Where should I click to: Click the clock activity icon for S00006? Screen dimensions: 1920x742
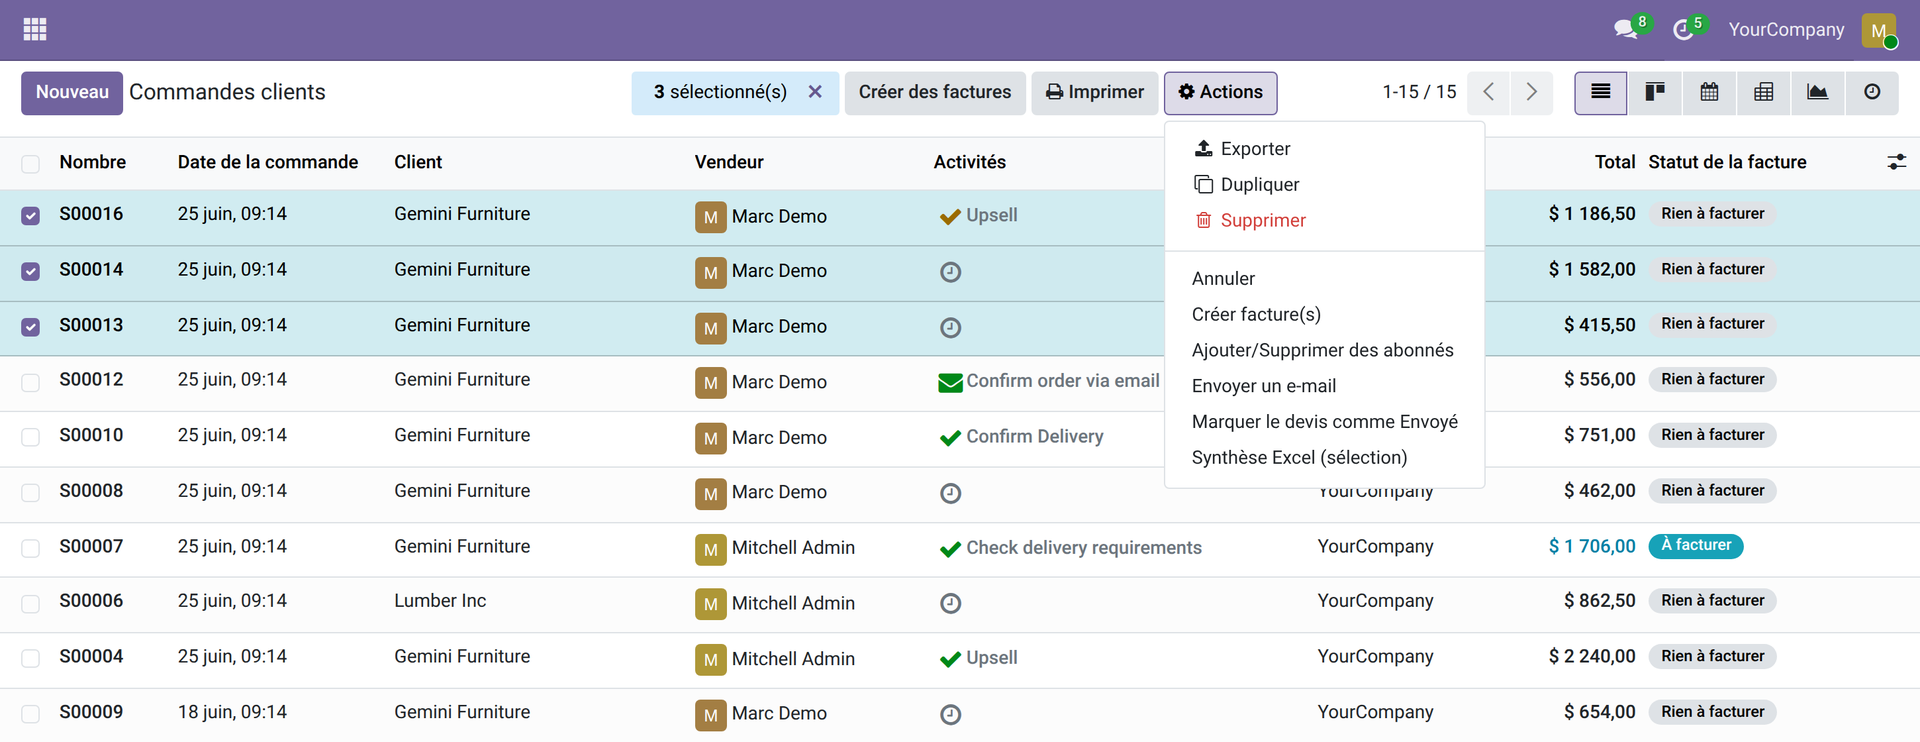click(951, 603)
